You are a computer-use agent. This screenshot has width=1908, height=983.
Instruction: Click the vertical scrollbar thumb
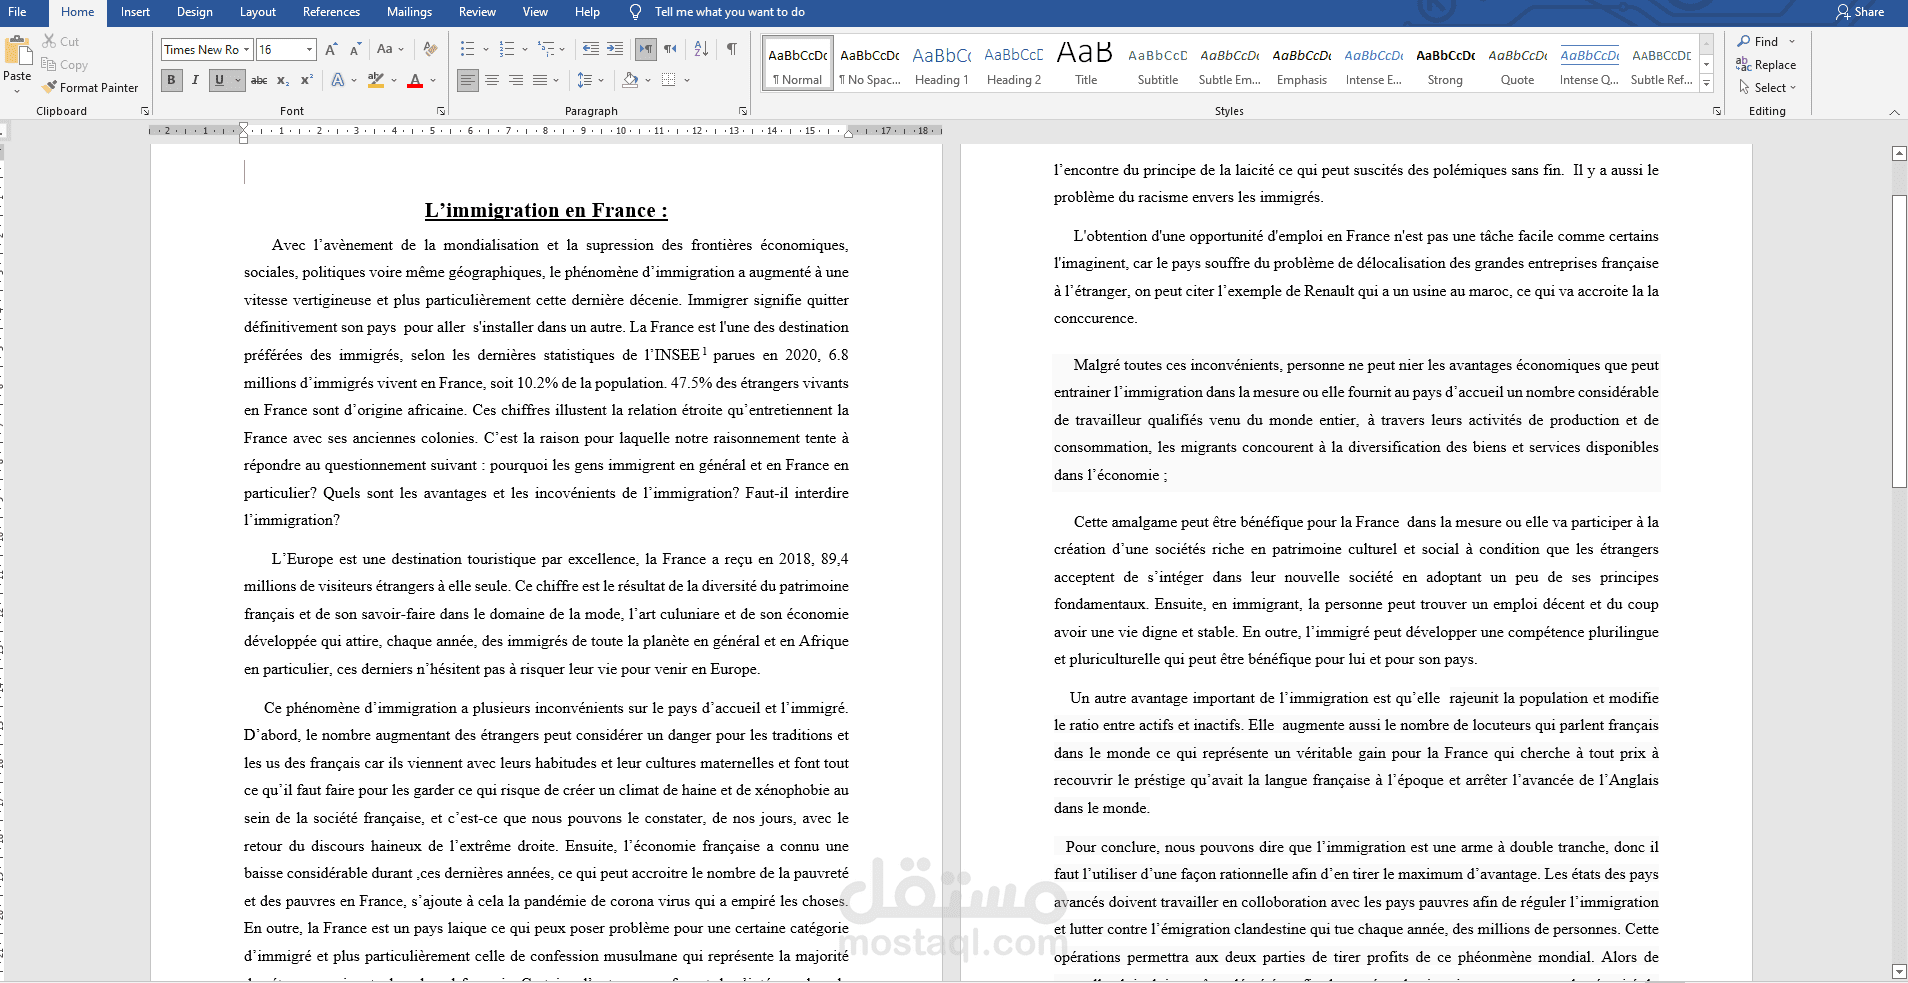(x=1900, y=341)
